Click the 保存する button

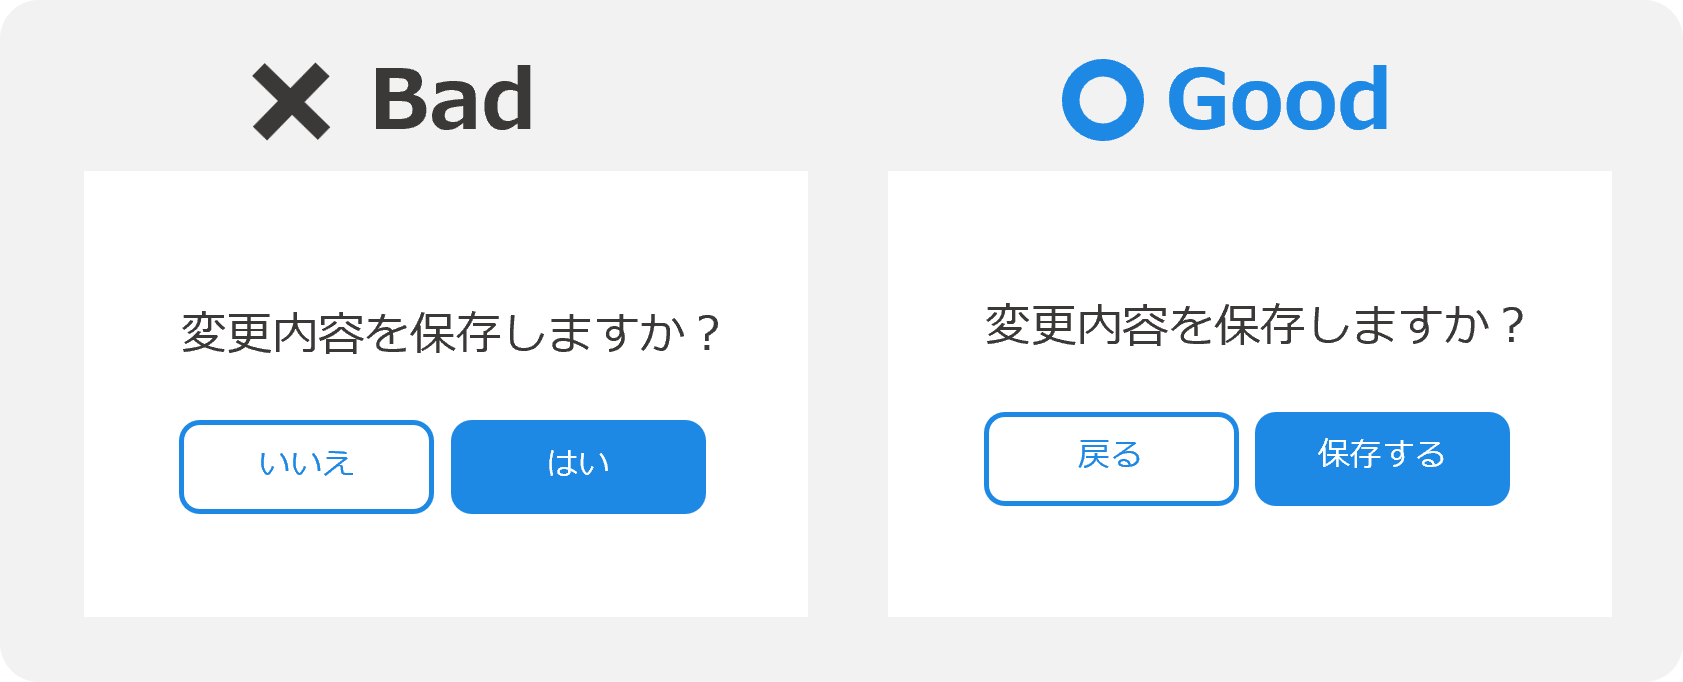(1382, 458)
